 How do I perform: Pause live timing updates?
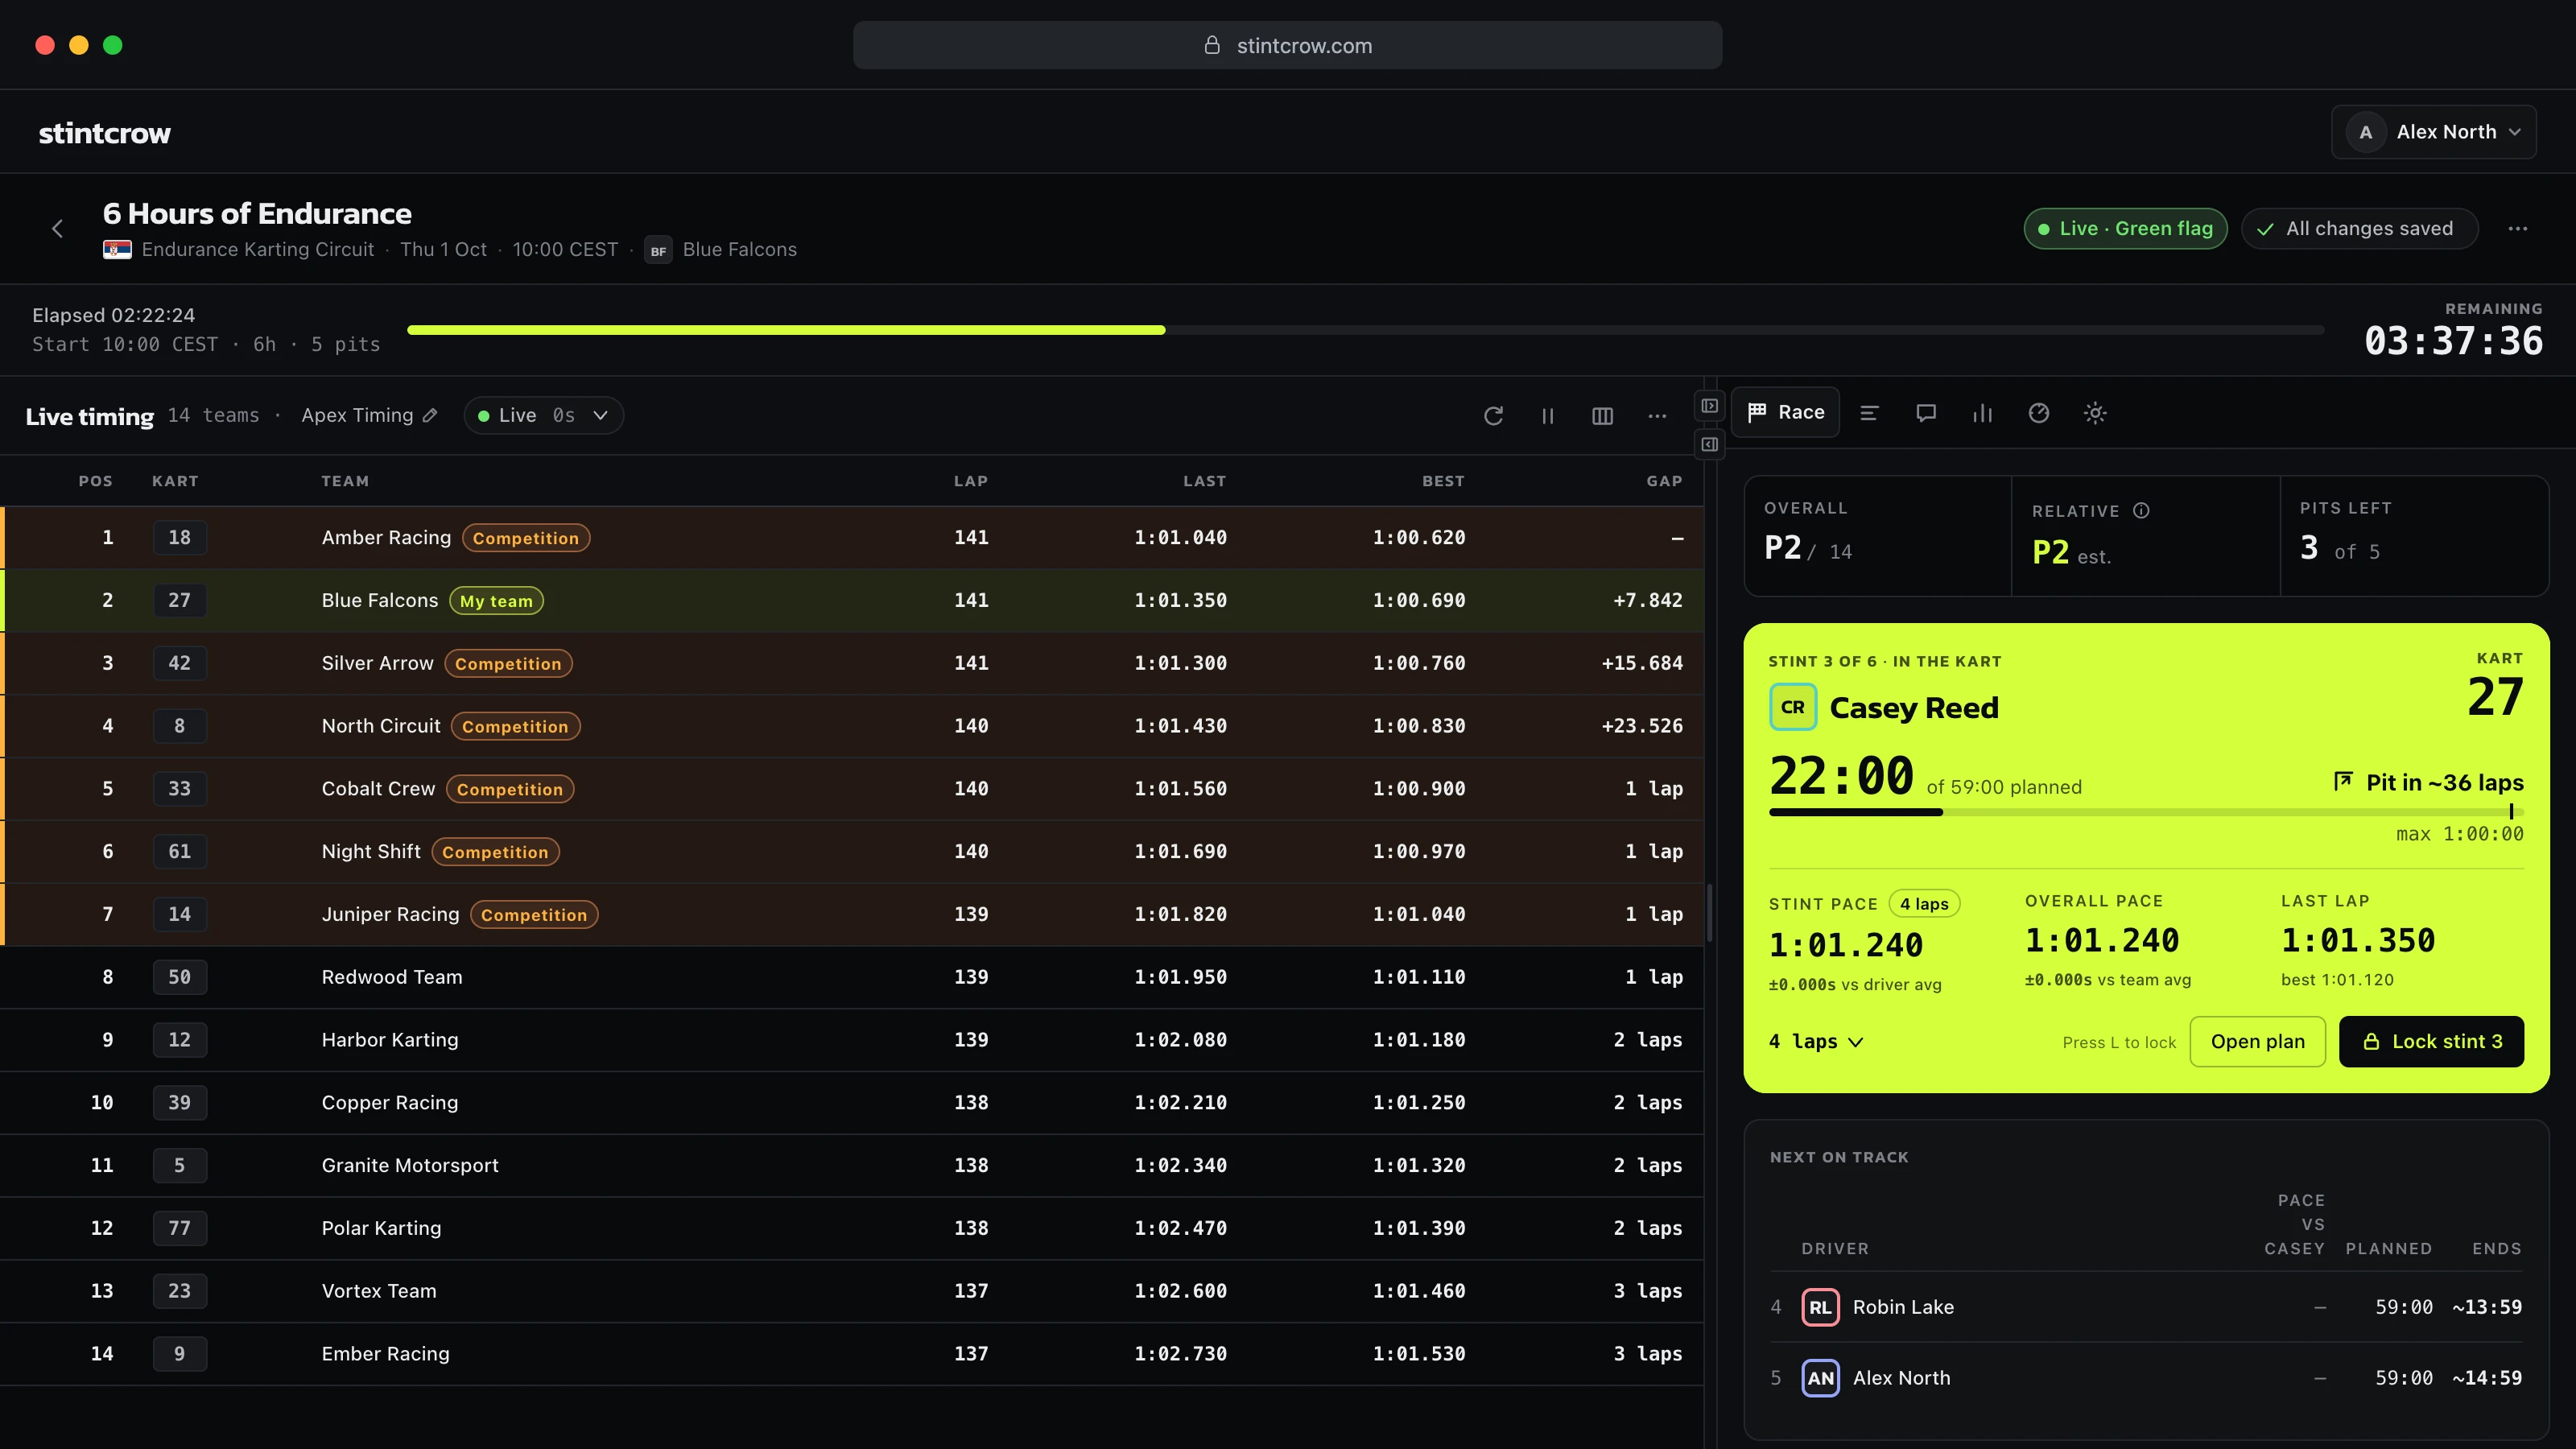1547,416
